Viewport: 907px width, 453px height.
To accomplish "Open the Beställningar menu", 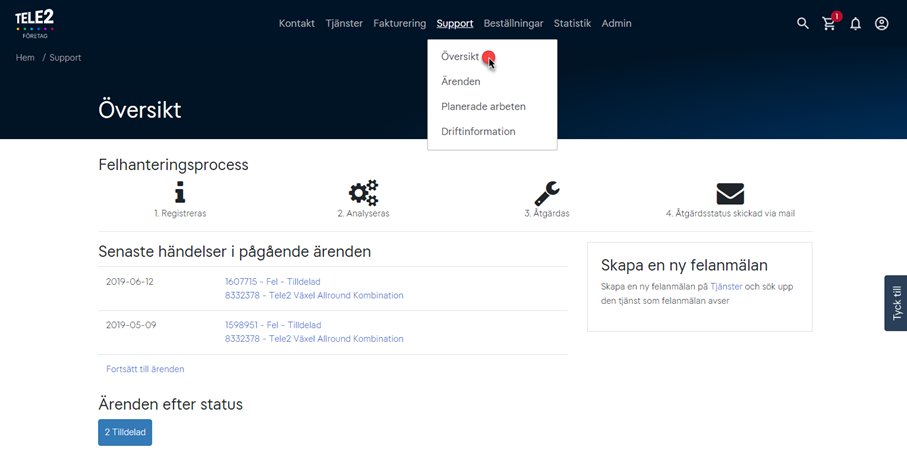I will point(514,24).
